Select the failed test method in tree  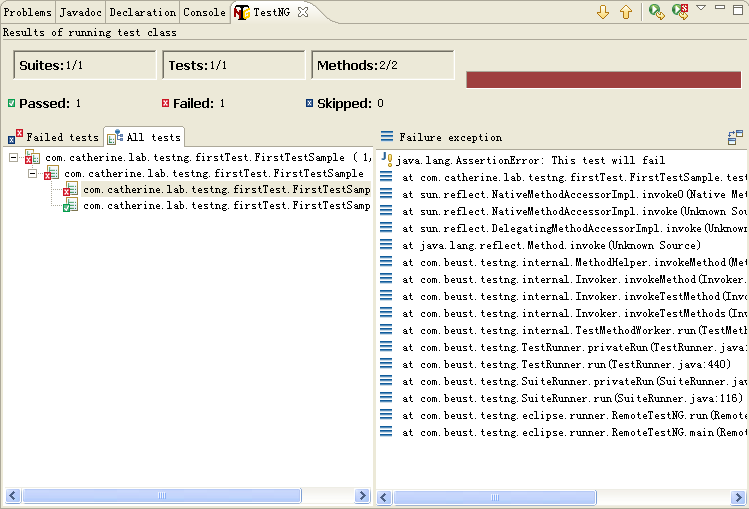pyautogui.click(x=225, y=189)
